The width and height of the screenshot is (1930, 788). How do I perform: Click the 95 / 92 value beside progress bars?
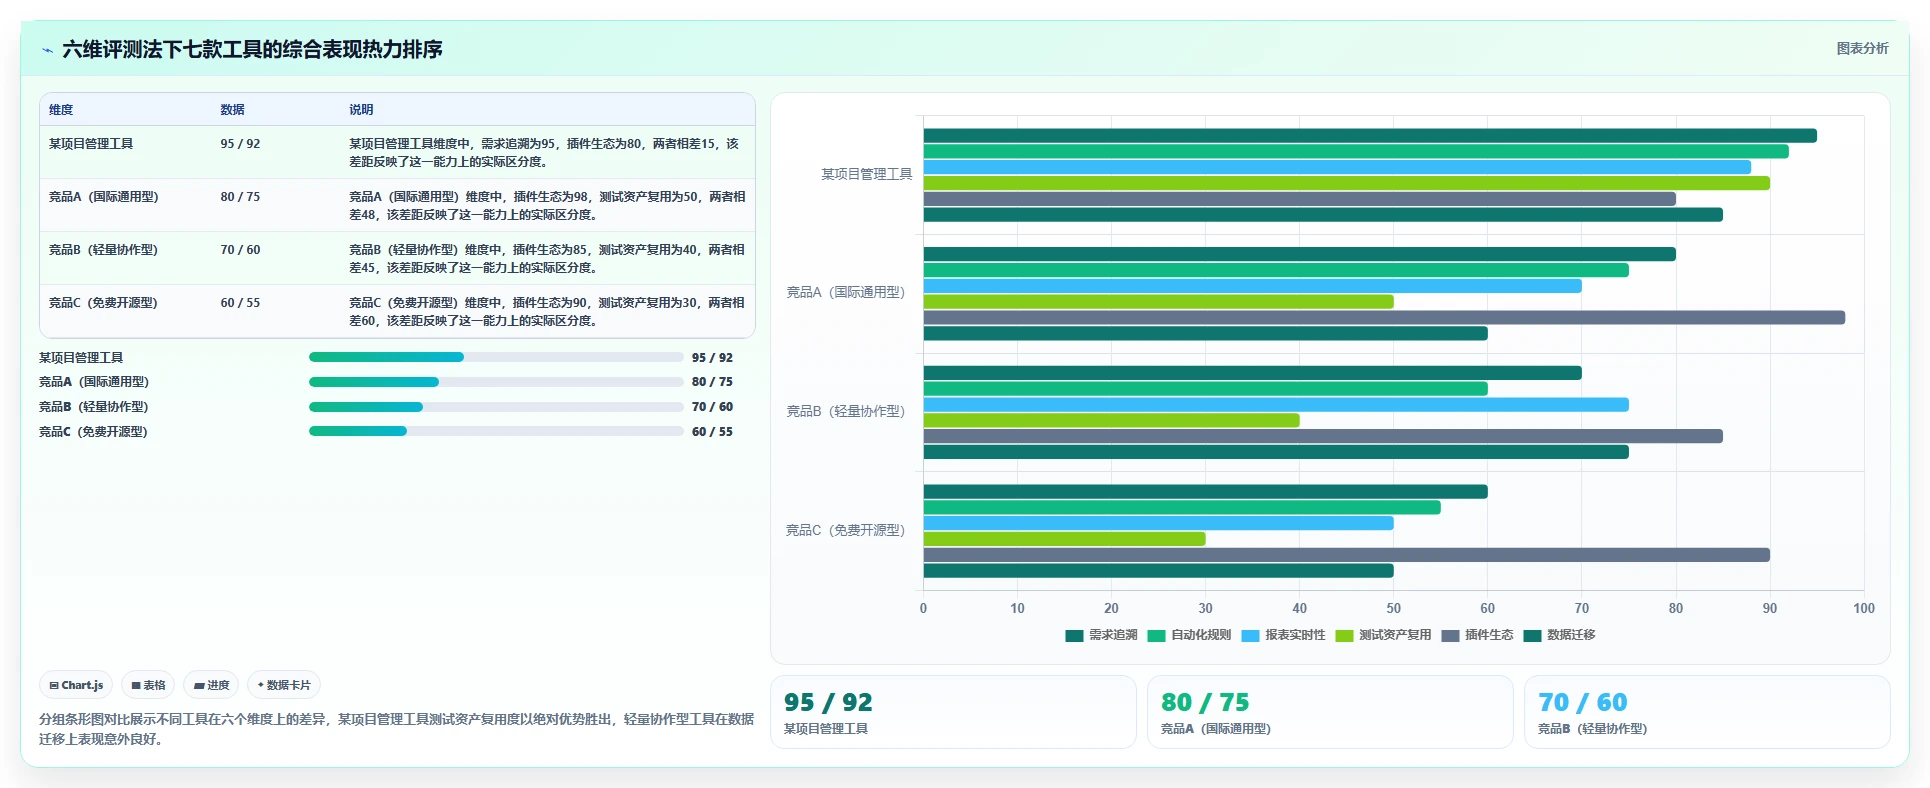pyautogui.click(x=712, y=358)
